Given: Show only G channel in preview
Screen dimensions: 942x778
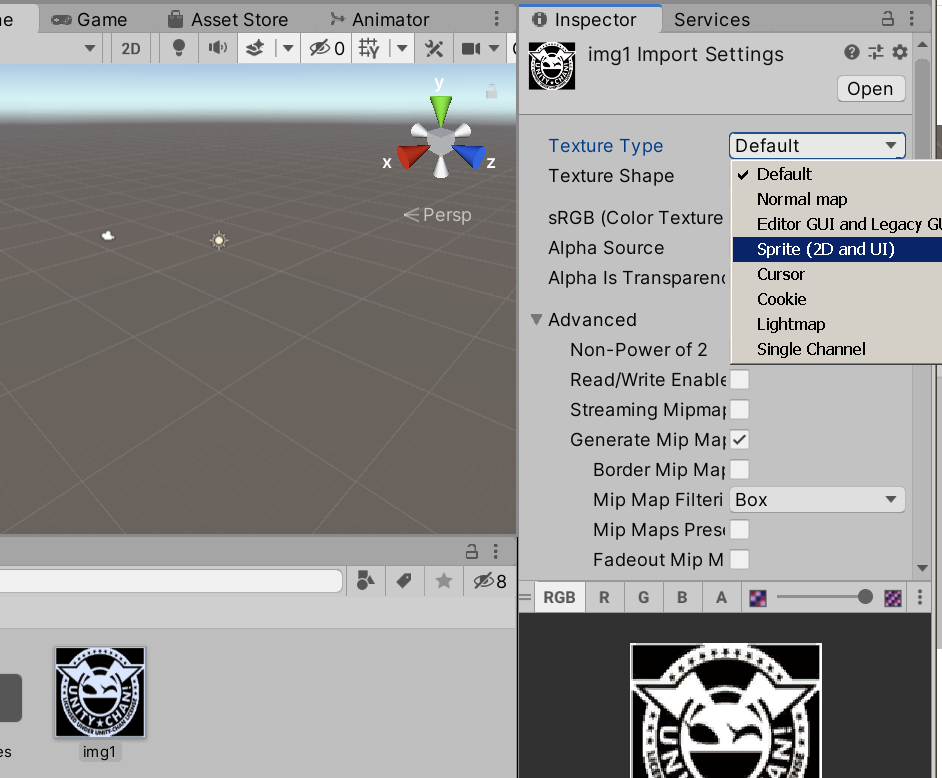Looking at the screenshot, I should pos(643,597).
